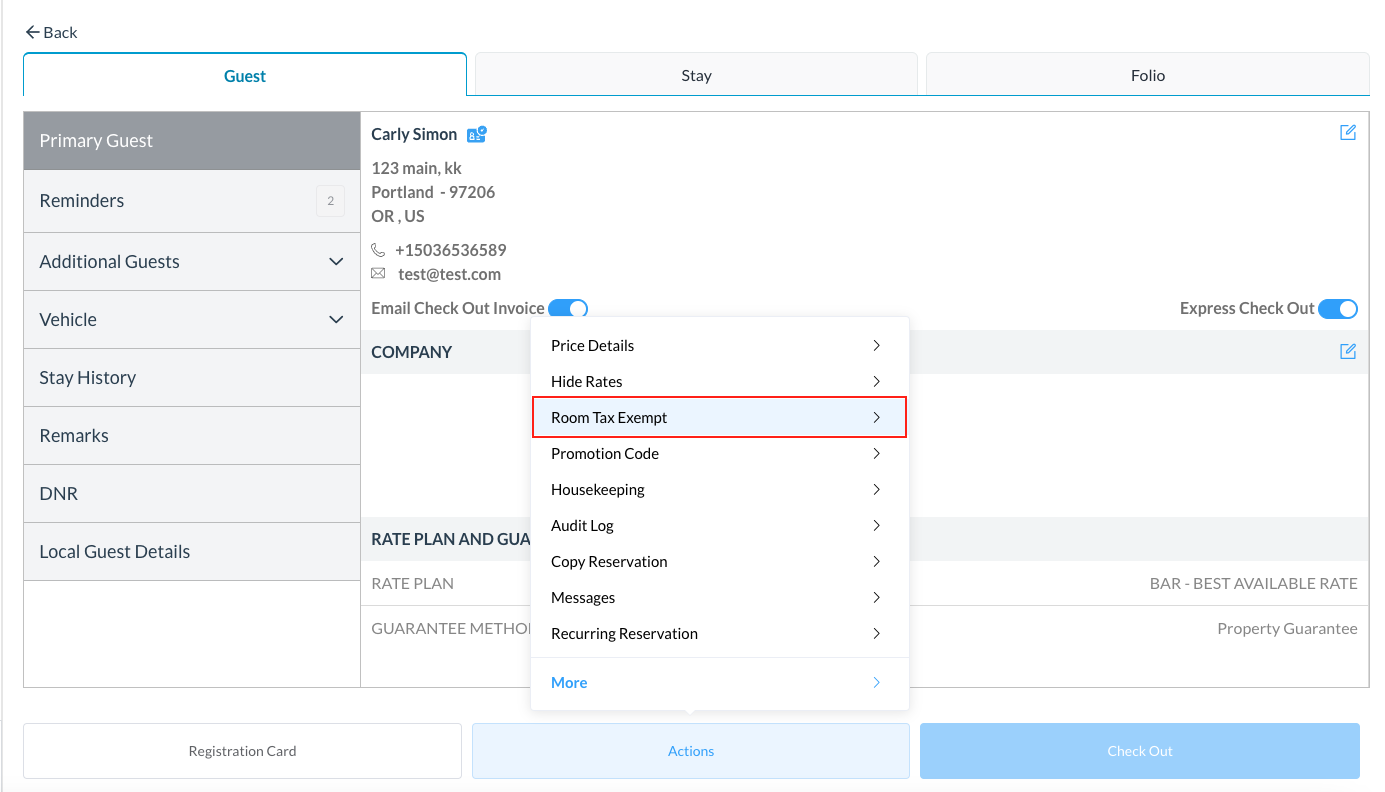Open the Reminders count badge
The width and height of the screenshot is (1385, 792).
[x=330, y=201]
